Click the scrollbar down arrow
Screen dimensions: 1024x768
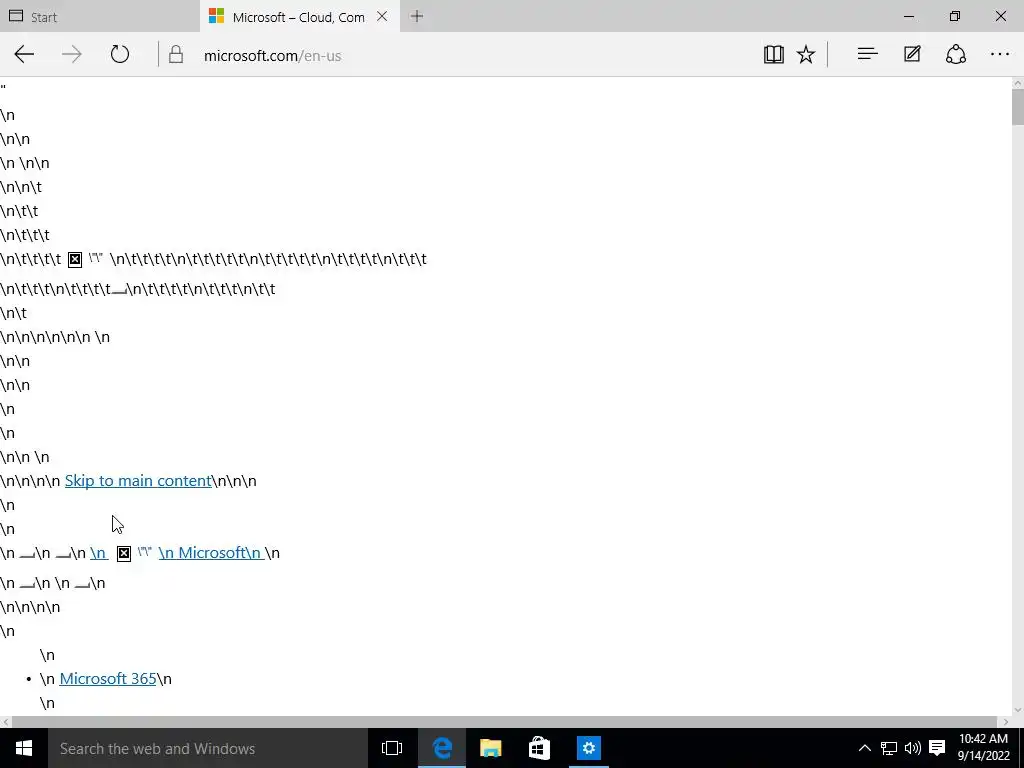(x=1017, y=710)
